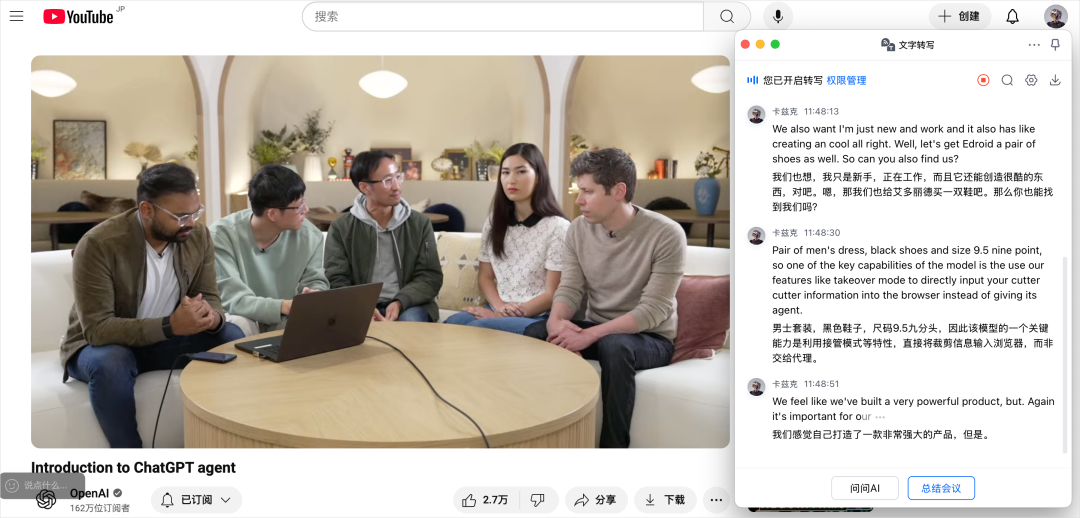Click the speaker avatar at 11:48:30

pos(756,236)
